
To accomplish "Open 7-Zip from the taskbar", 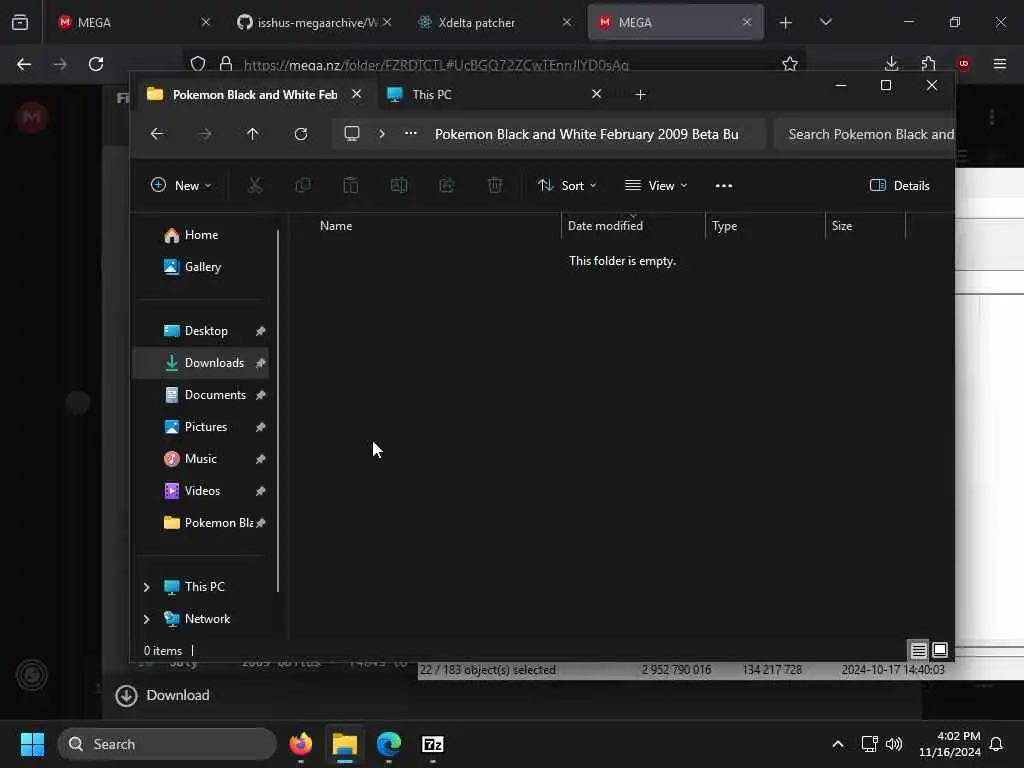I will click(433, 744).
